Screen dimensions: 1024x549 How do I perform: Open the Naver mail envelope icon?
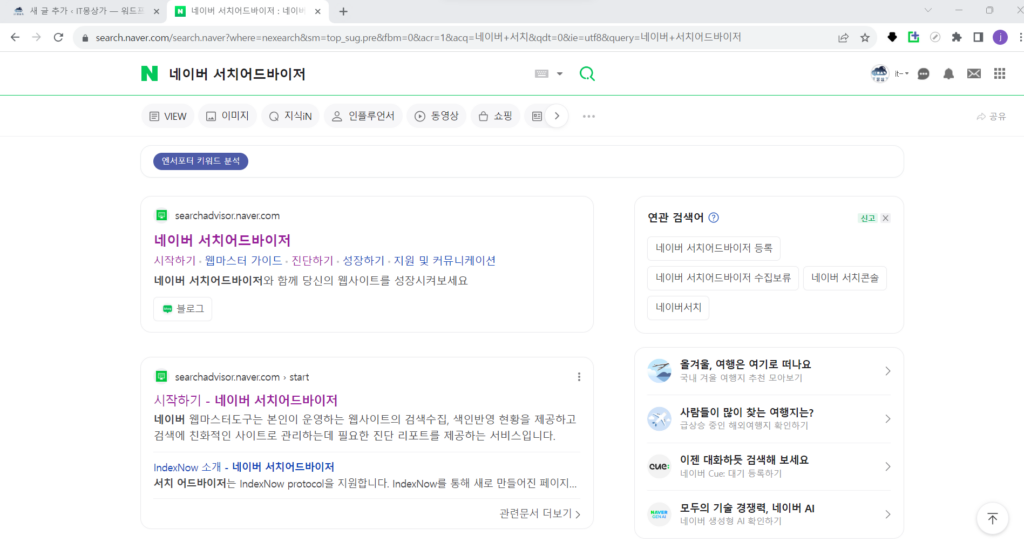[x=974, y=74]
